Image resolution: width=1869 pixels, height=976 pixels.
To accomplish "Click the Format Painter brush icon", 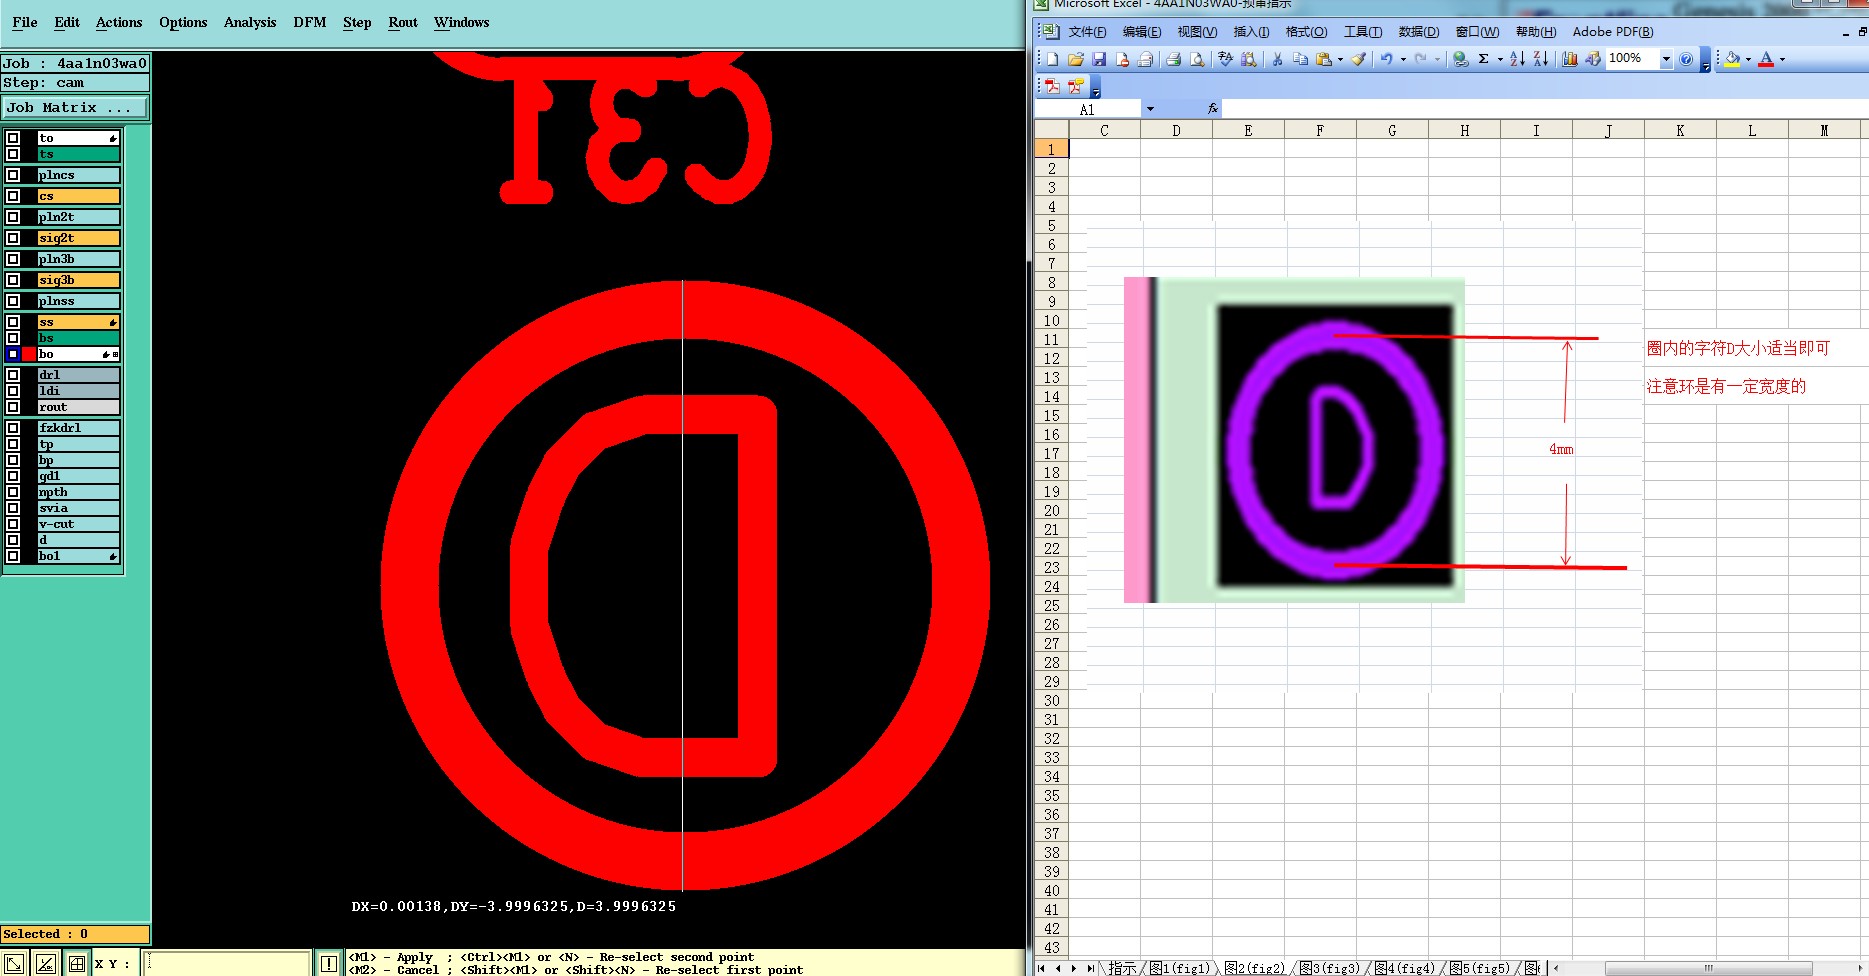I will pyautogui.click(x=1358, y=59).
